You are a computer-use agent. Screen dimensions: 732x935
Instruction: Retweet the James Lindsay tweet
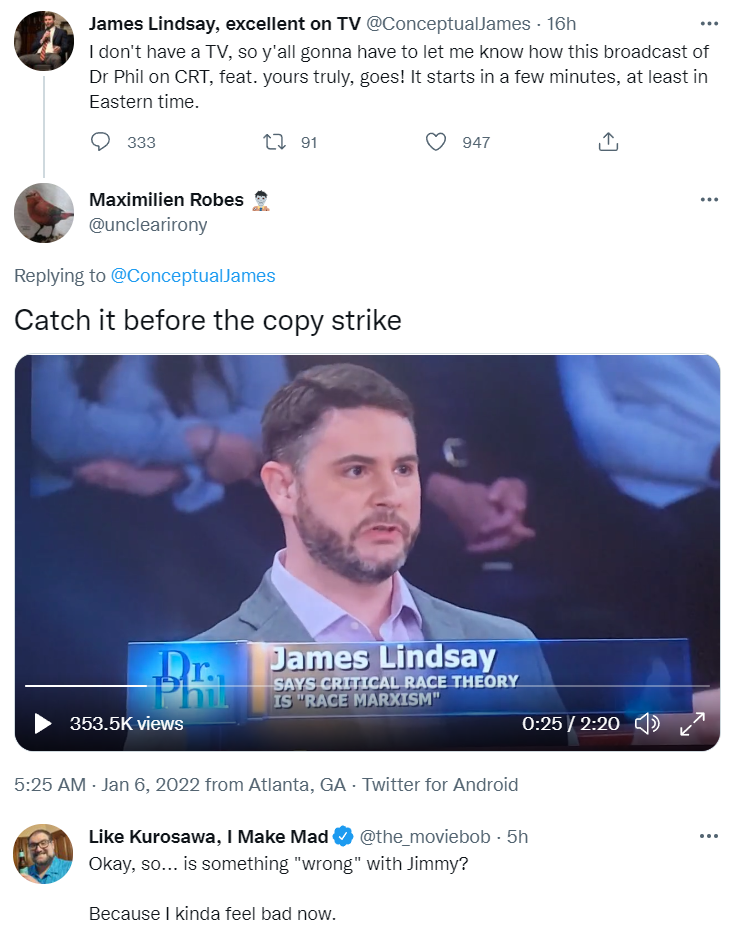tap(274, 142)
